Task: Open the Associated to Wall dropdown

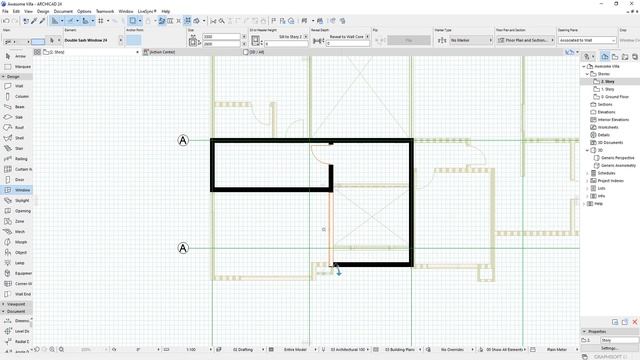Action: coord(587,40)
